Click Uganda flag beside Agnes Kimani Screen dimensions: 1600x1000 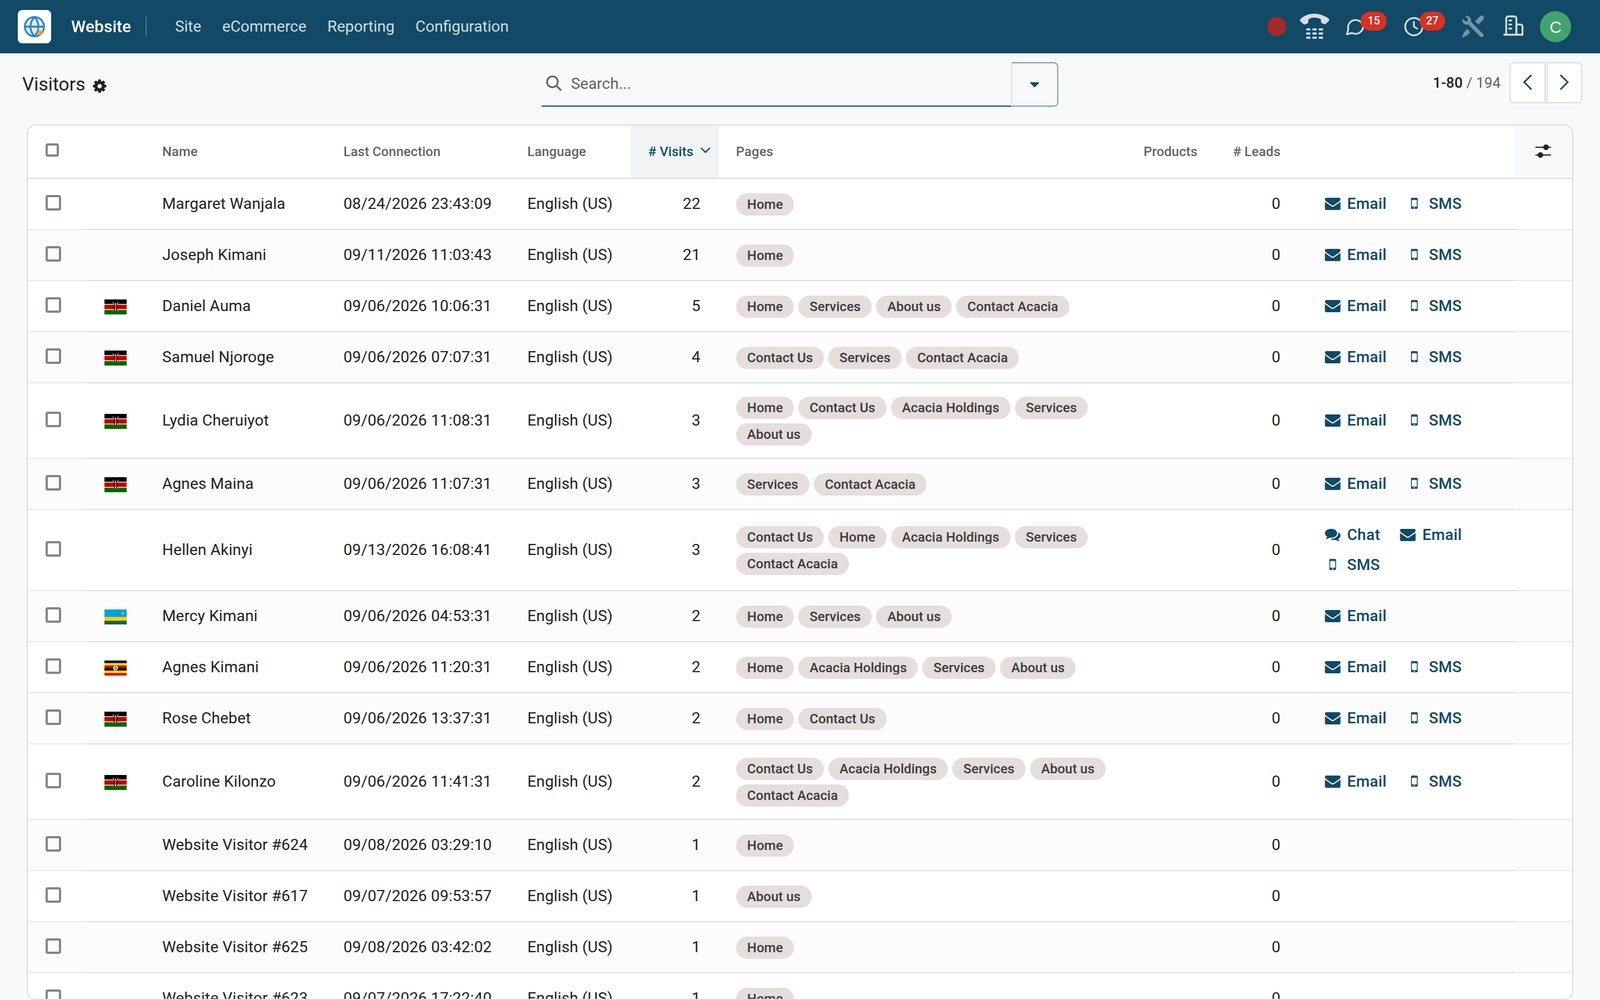tap(115, 668)
